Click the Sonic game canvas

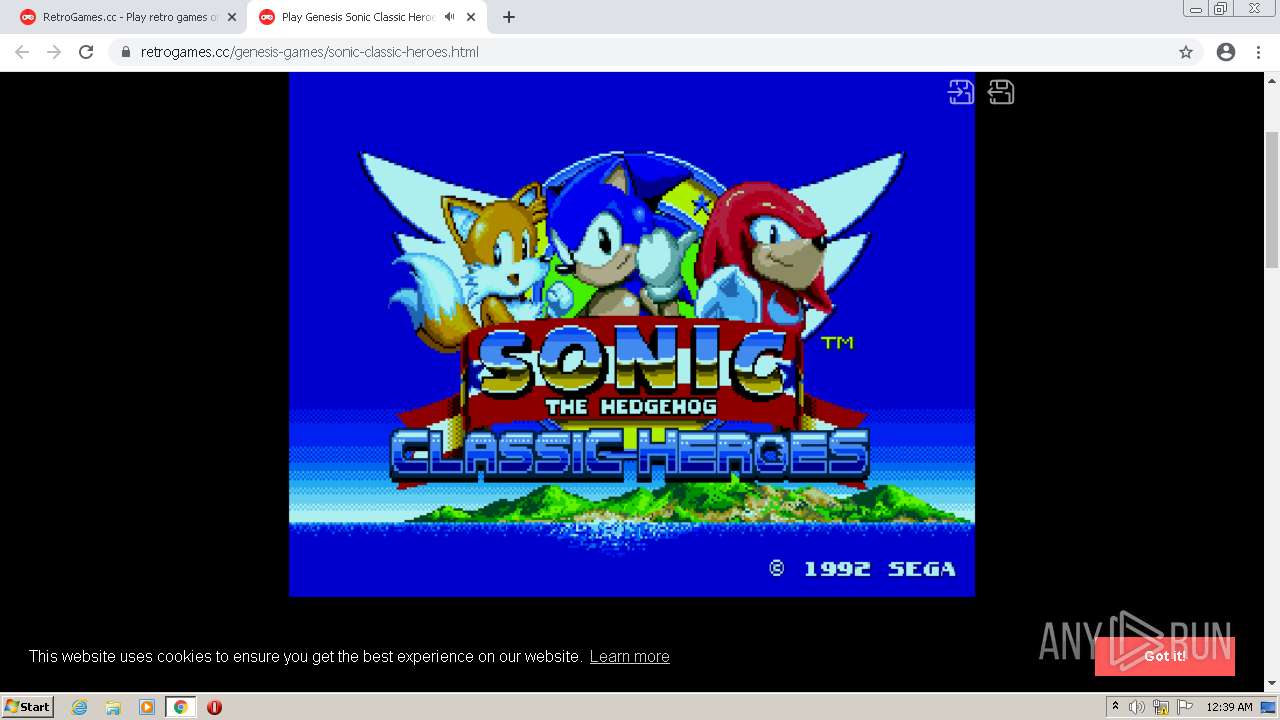coord(632,334)
